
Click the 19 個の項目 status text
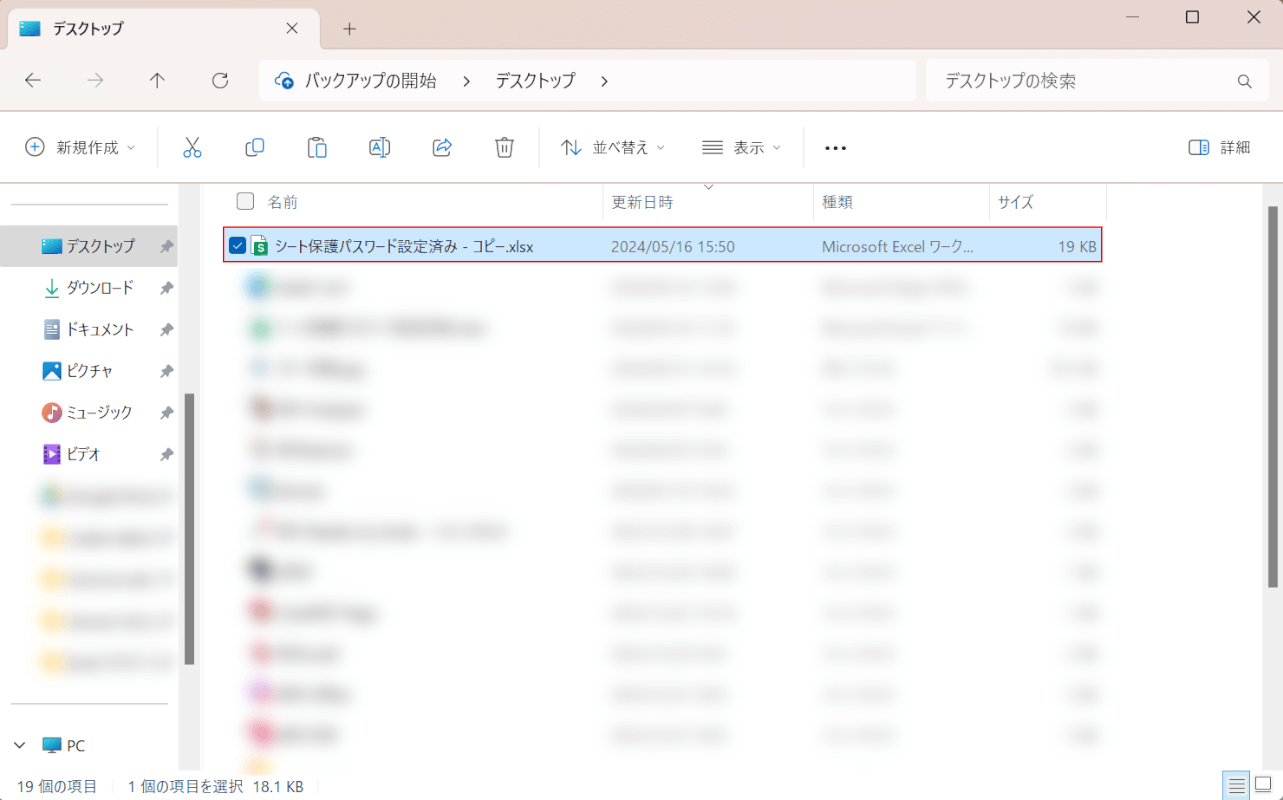[57, 786]
